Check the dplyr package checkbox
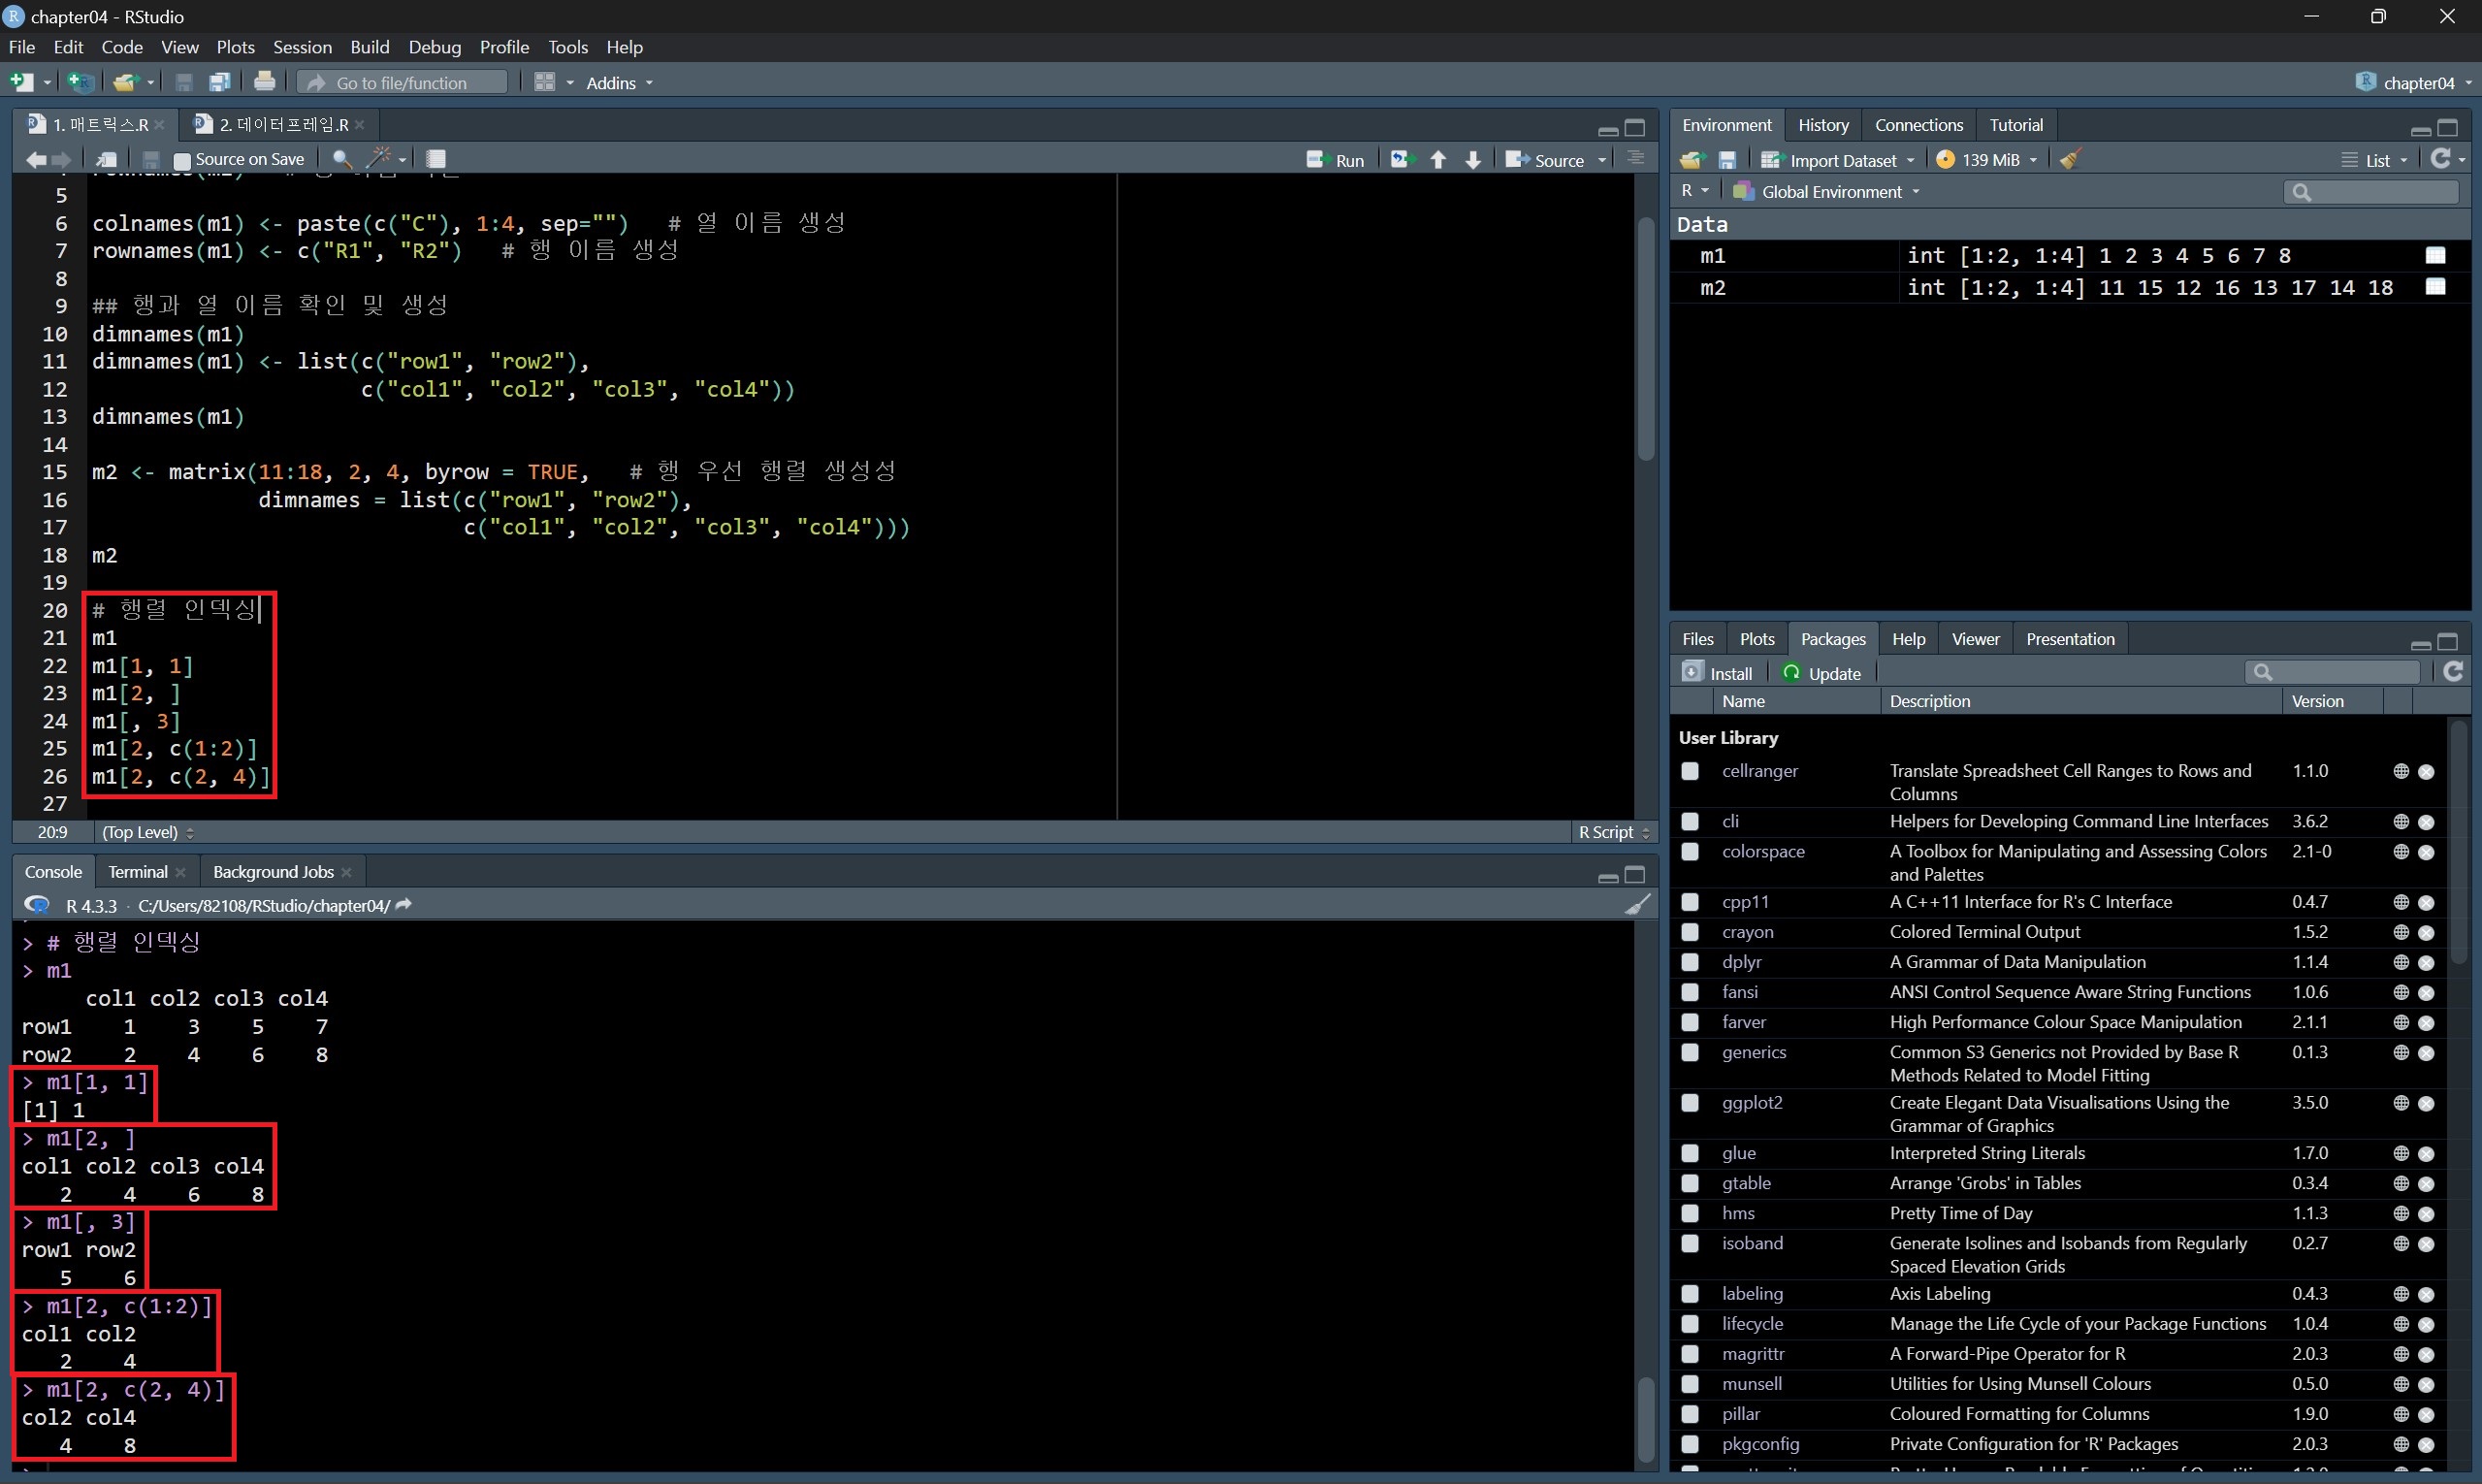The height and width of the screenshot is (1484, 2482). (x=1690, y=962)
